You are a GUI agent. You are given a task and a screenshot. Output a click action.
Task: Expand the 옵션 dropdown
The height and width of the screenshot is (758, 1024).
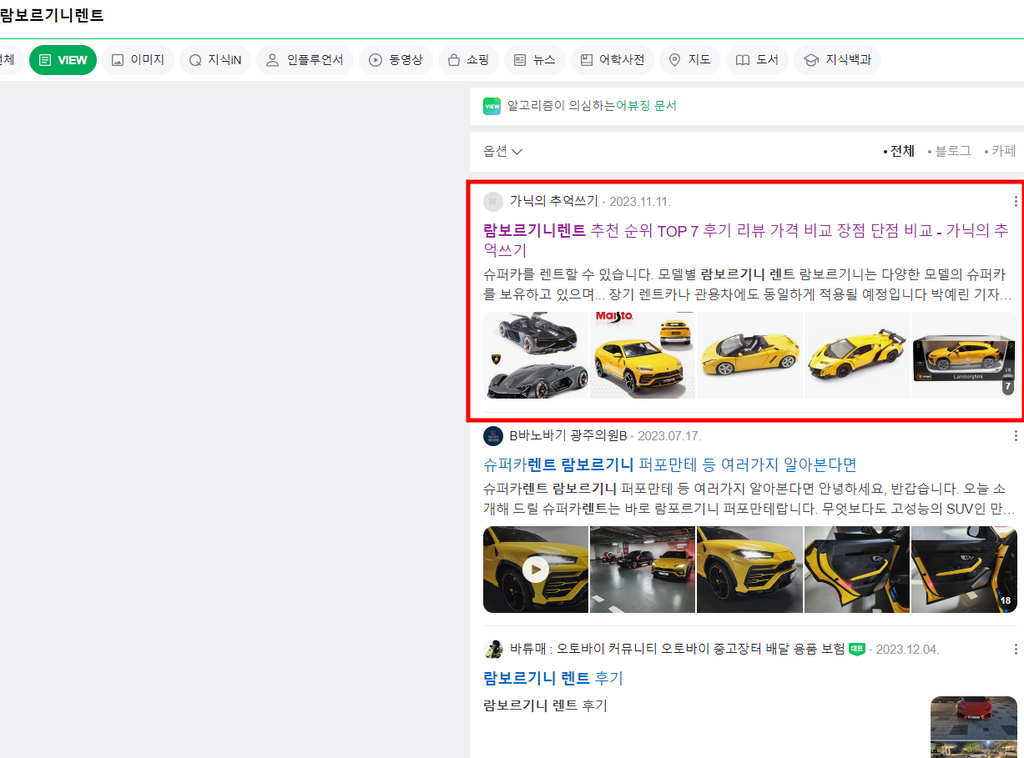click(502, 151)
